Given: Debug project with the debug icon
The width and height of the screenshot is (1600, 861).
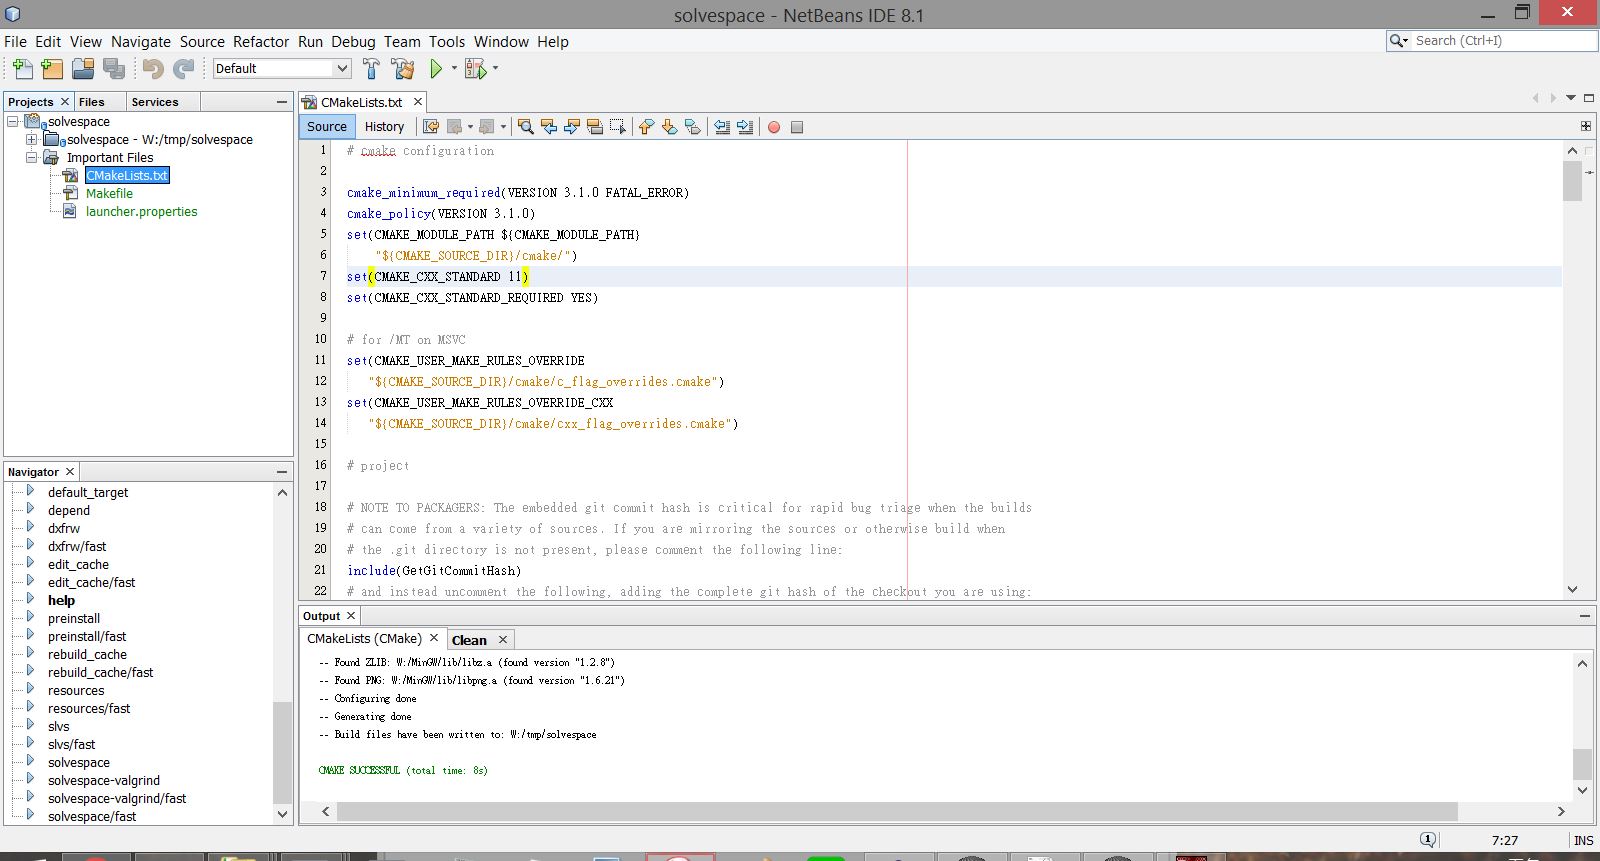Looking at the screenshot, I should point(475,68).
